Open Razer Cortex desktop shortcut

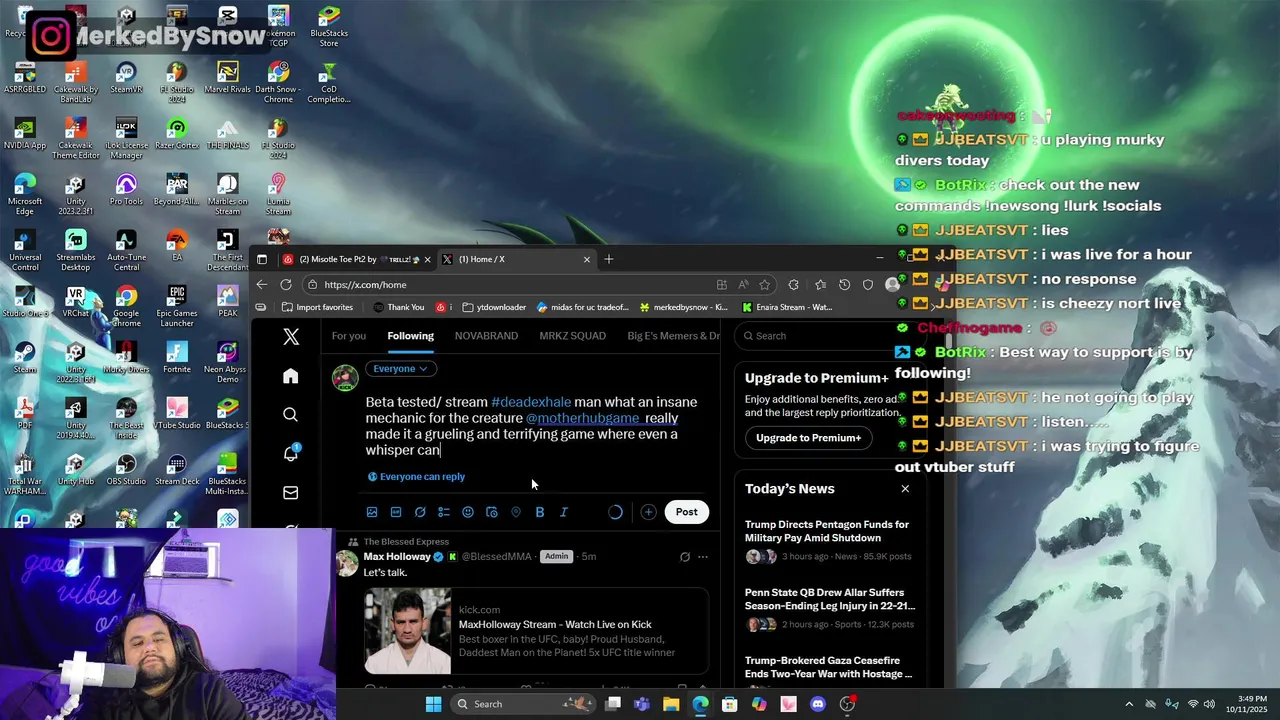[x=177, y=136]
